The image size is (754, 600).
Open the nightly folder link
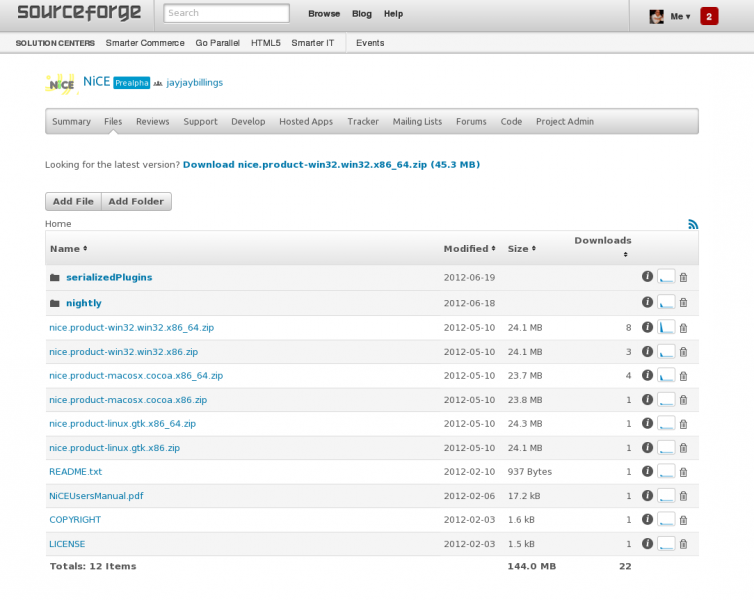(84, 303)
